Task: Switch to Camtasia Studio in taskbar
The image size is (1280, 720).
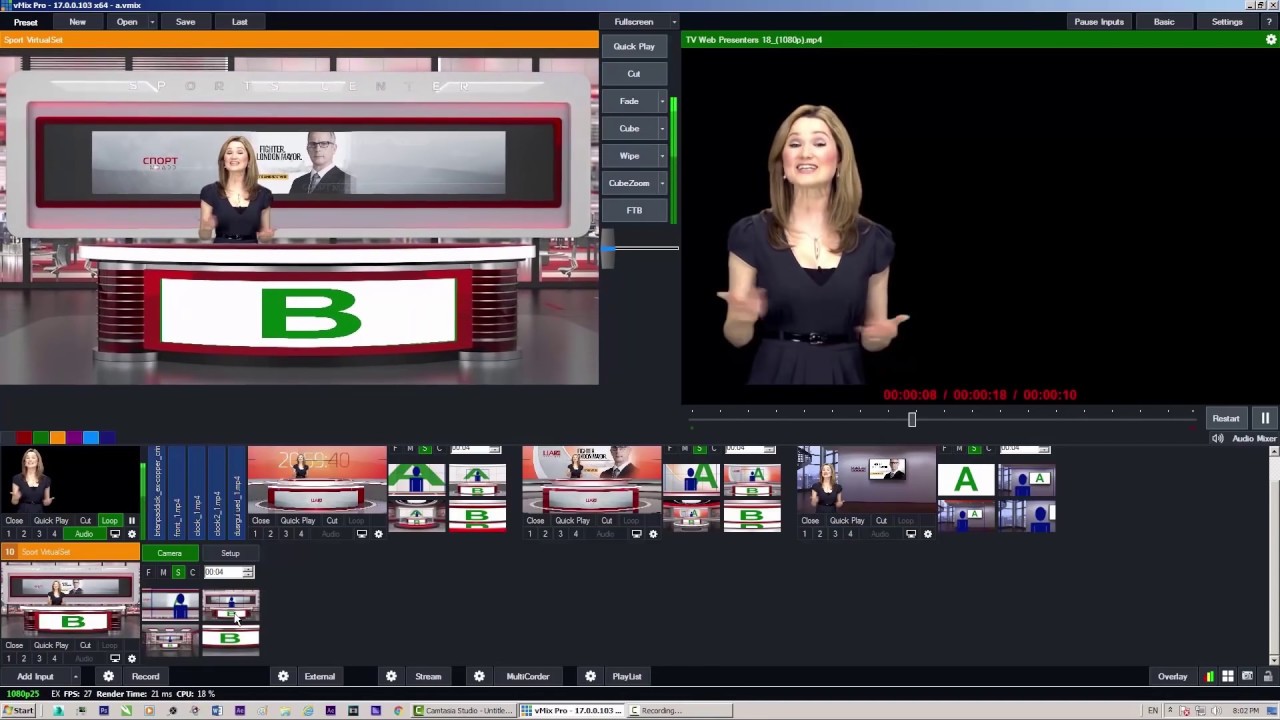Action: point(465,711)
